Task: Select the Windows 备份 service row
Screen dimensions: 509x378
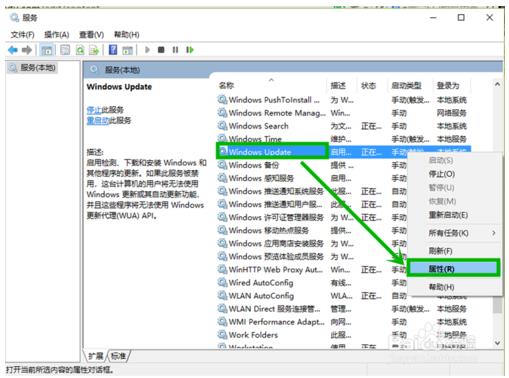Action: click(312, 165)
